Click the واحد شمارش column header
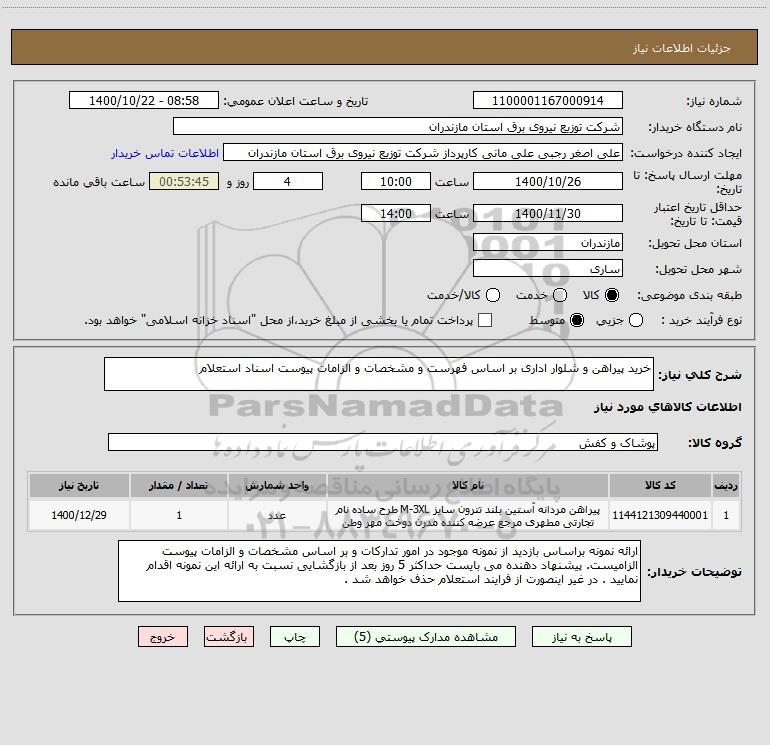Image resolution: width=770 pixels, height=745 pixels. pos(277,486)
